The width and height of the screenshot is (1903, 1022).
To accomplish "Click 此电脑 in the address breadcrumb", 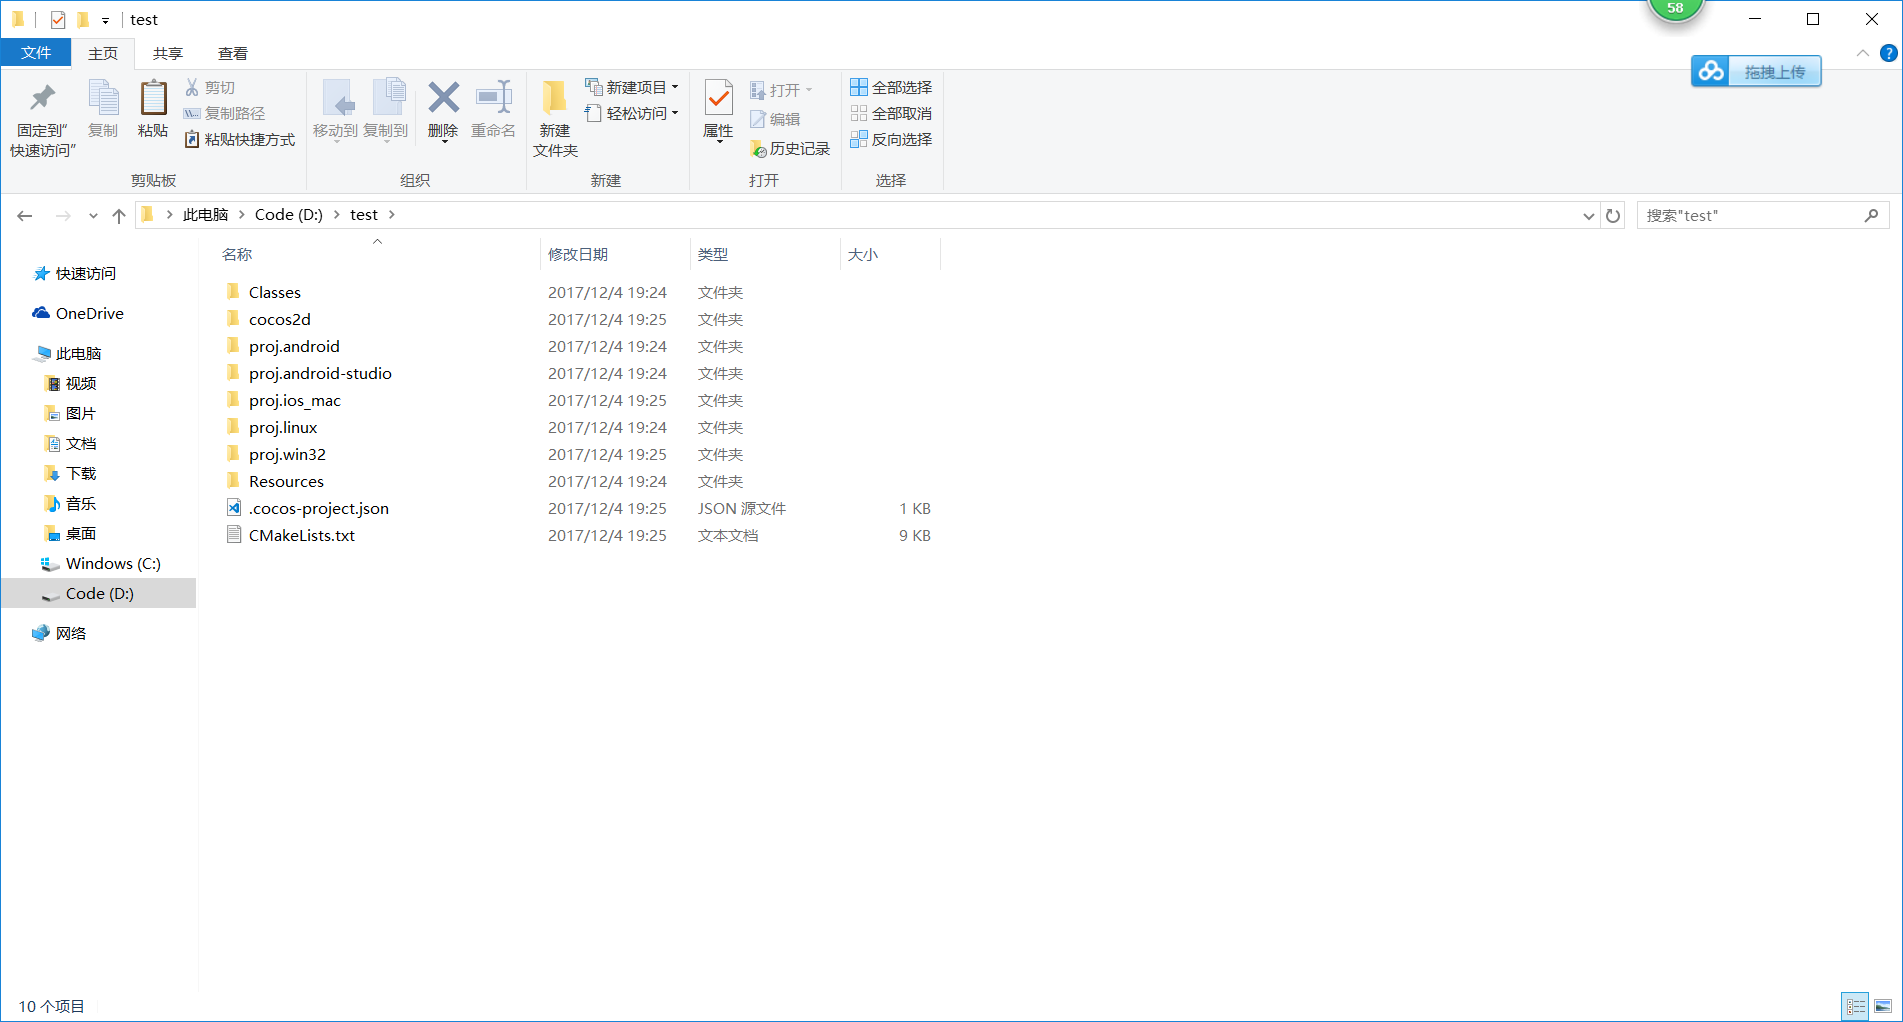I will (205, 215).
